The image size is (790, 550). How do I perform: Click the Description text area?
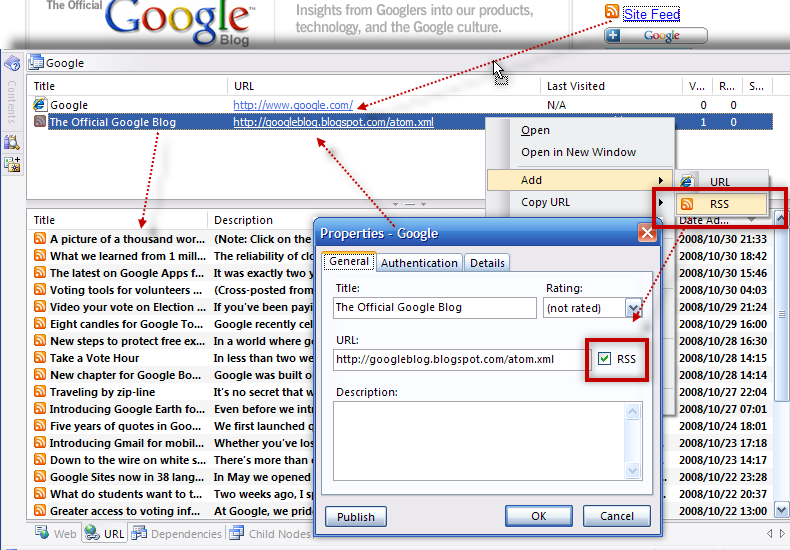click(479, 441)
